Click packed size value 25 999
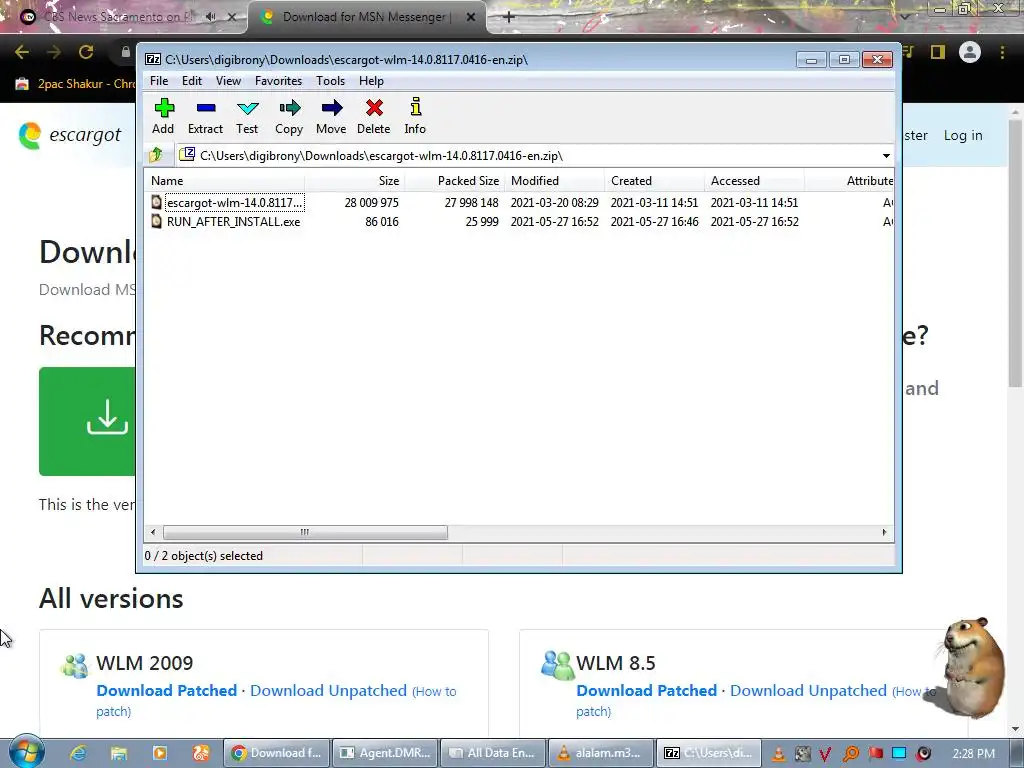Viewport: 1024px width, 768px height. coord(482,222)
